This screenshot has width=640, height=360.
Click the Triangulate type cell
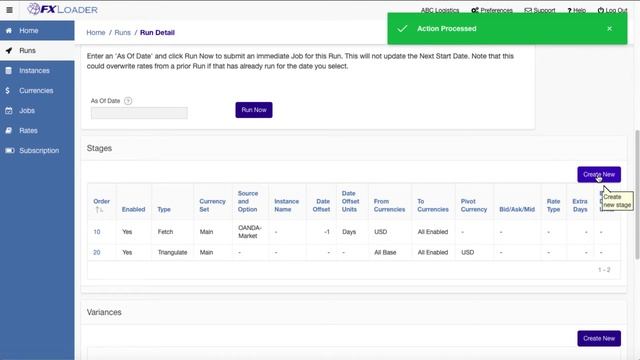[172, 252]
